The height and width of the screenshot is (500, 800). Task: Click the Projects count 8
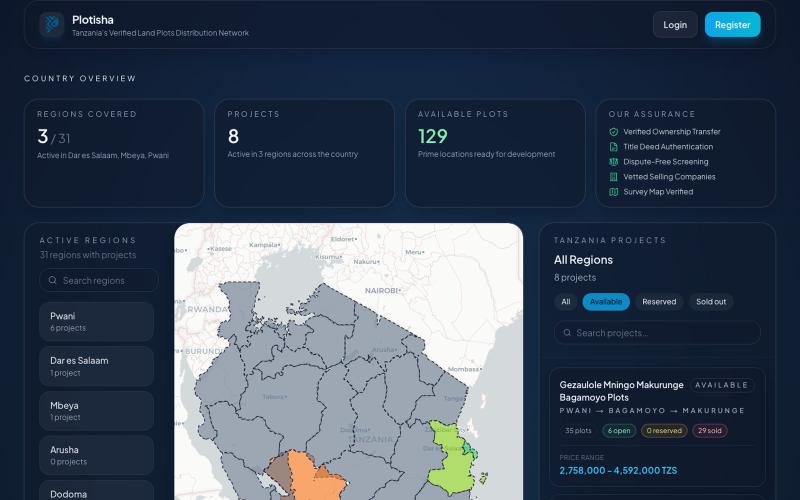[233, 136]
